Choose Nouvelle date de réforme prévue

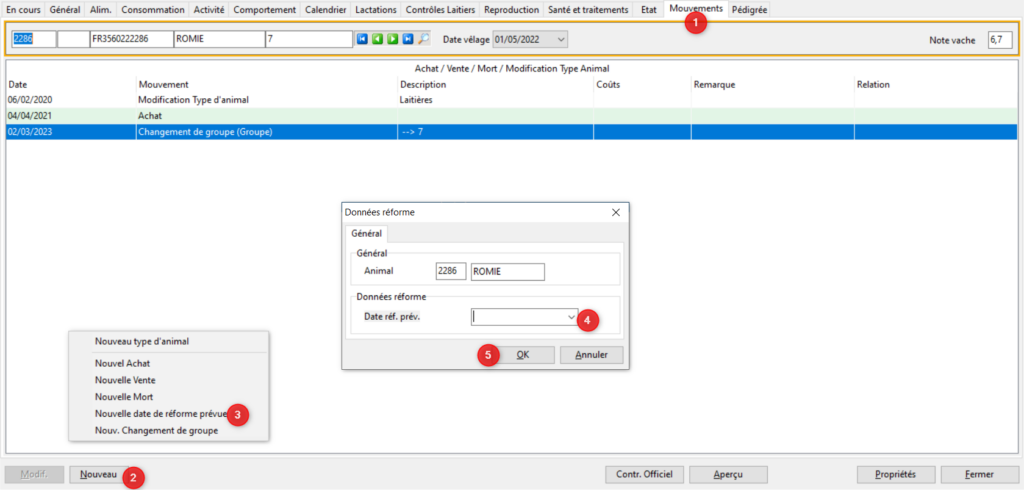[161, 414]
